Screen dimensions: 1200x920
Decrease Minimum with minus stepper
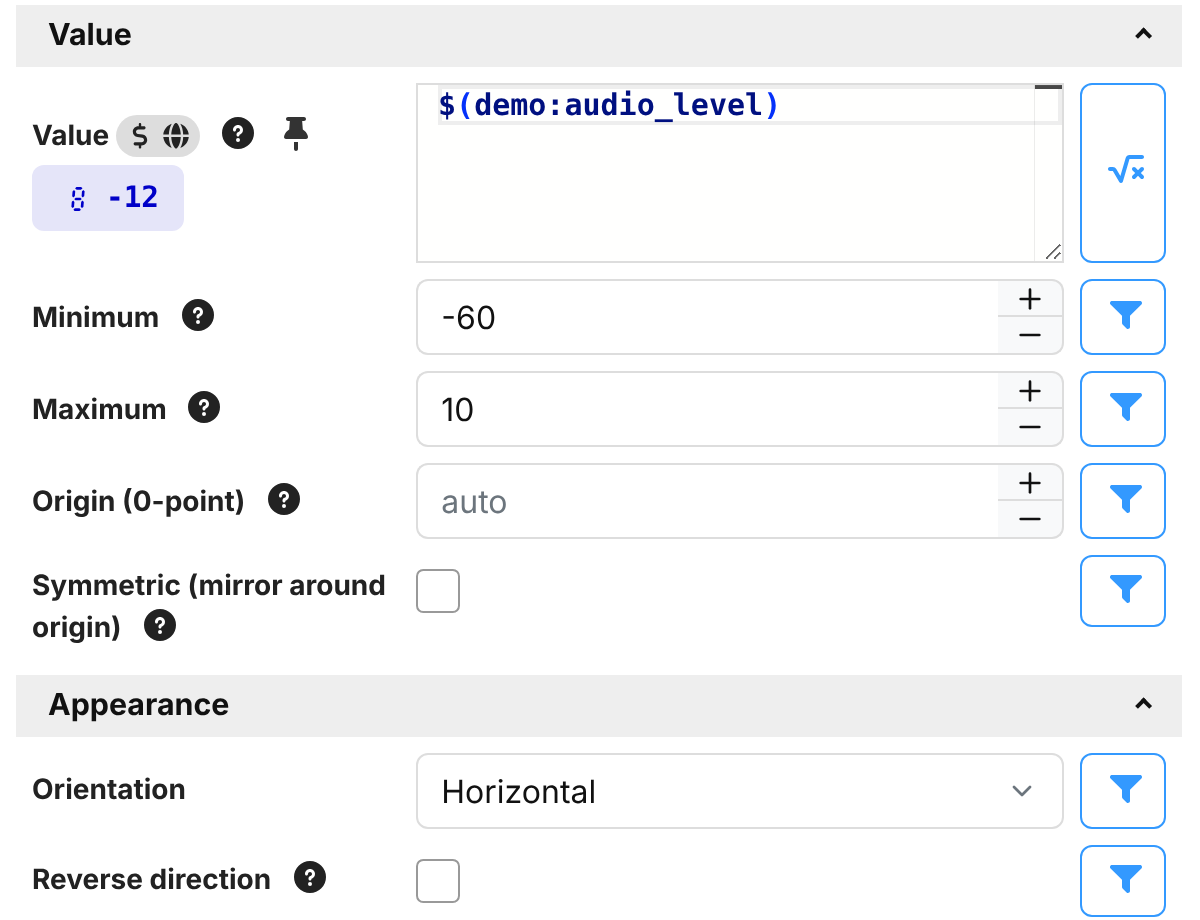1030,335
